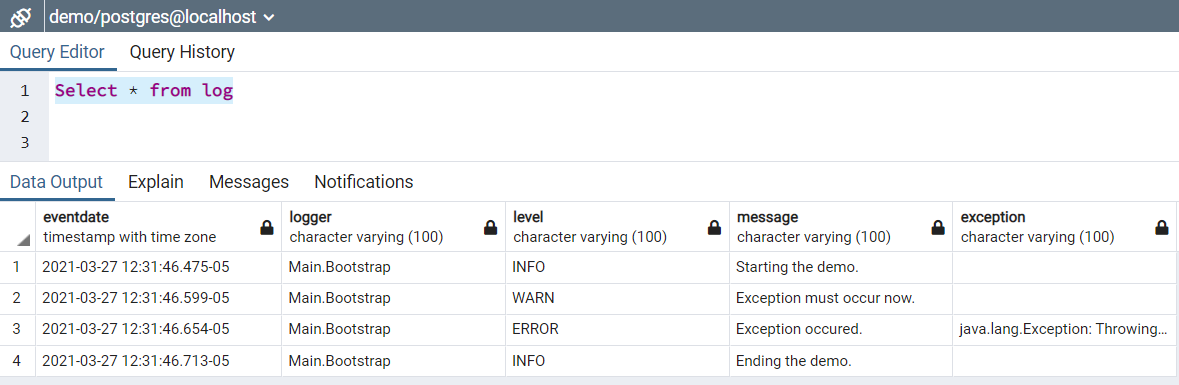Select the Query Editor tab
1179x385 pixels.
57,52
